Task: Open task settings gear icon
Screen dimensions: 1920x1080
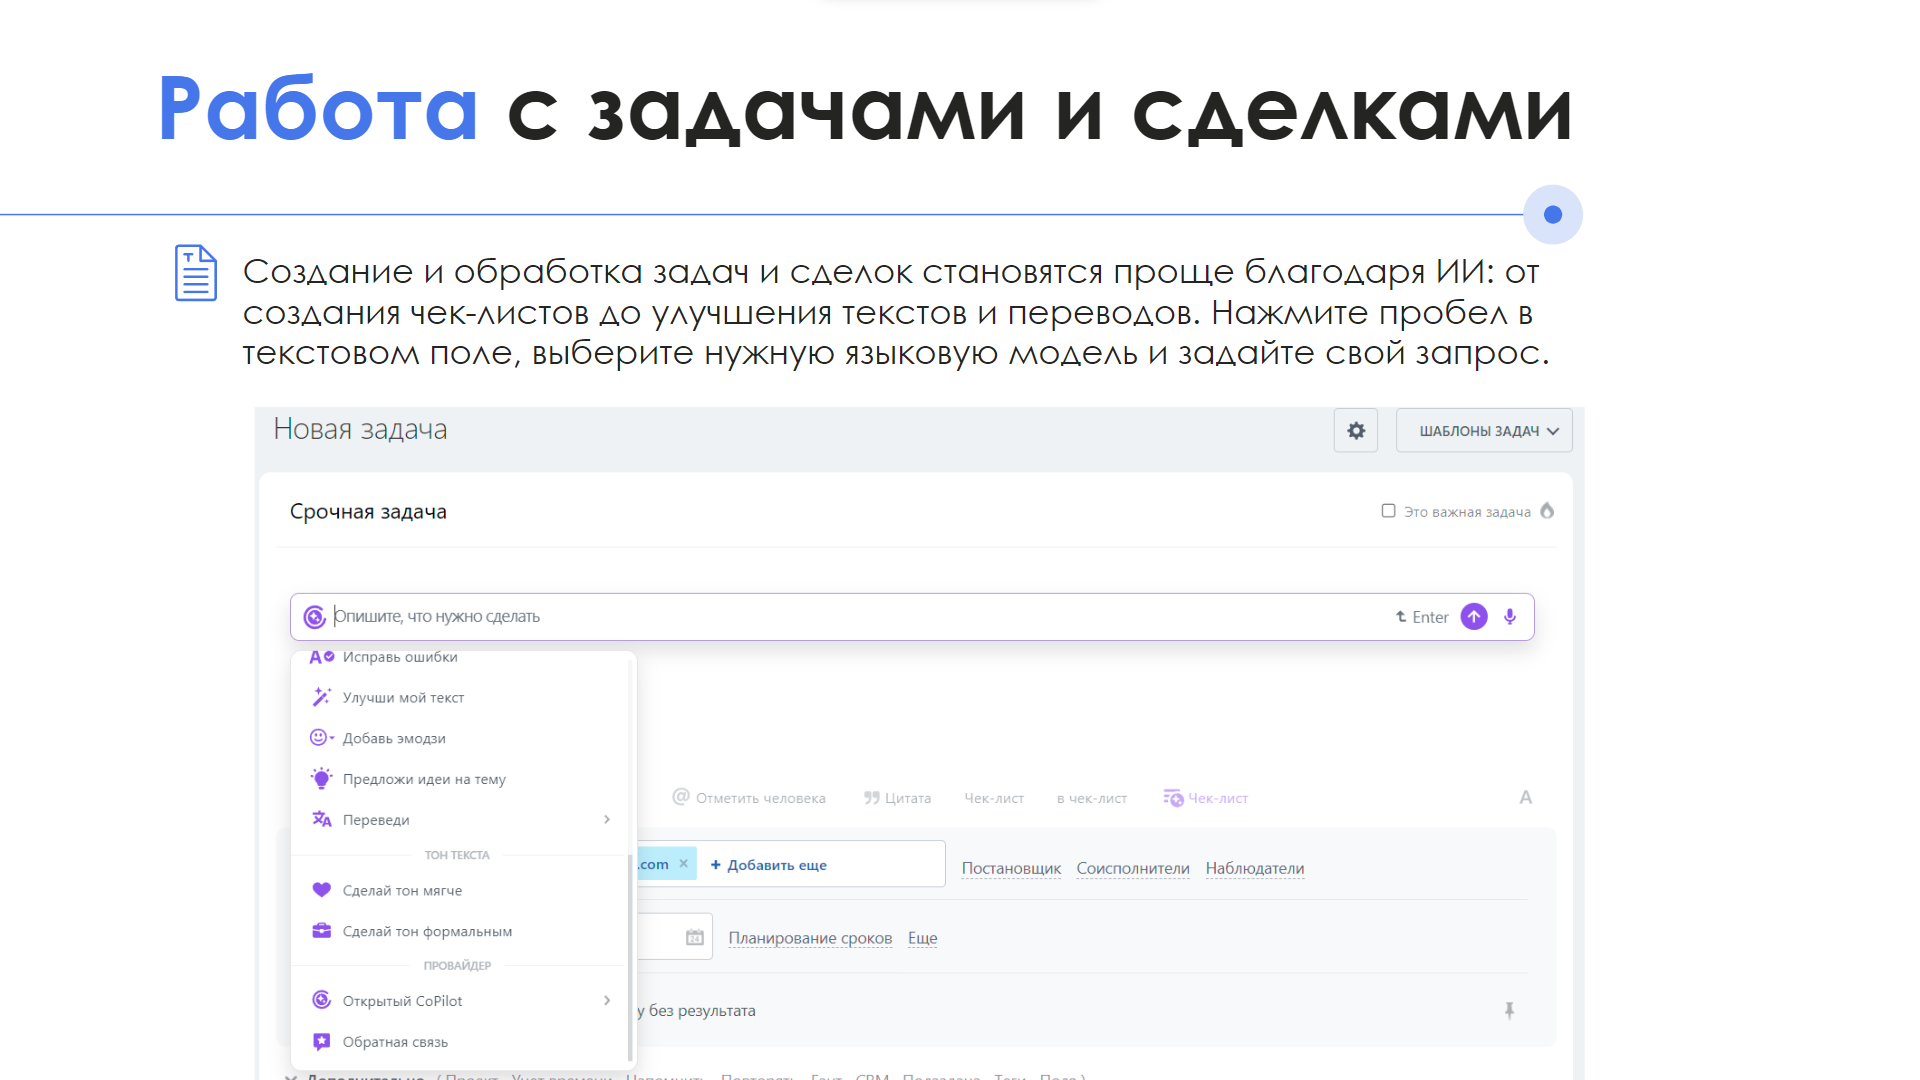Action: (1356, 431)
